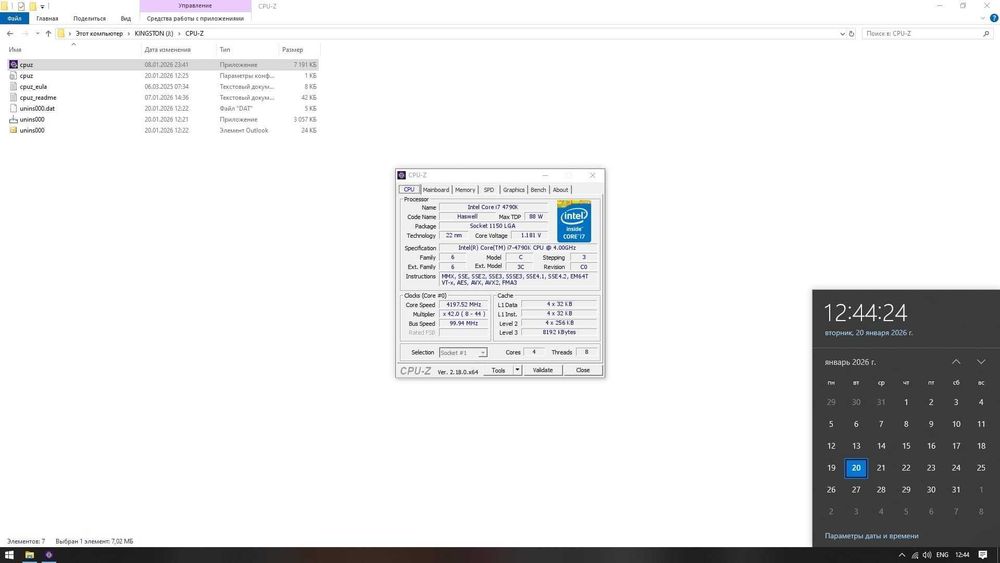1000x563 pixels.
Task: Open the About tab in CPU-Z
Action: coord(560,189)
